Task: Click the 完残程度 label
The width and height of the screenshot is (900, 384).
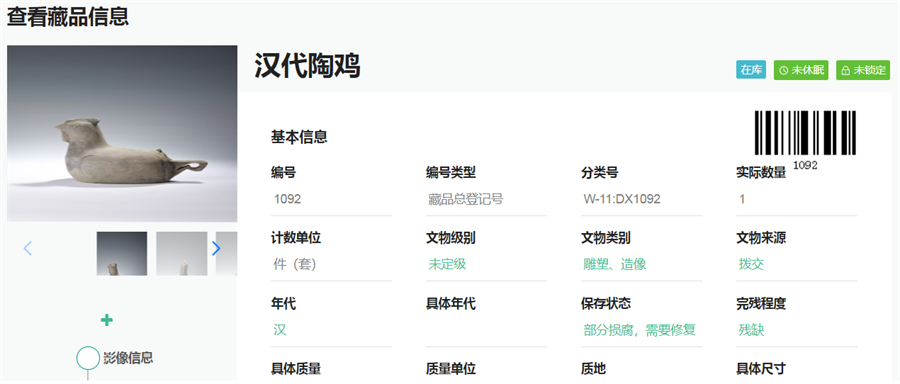Action: 761,304
